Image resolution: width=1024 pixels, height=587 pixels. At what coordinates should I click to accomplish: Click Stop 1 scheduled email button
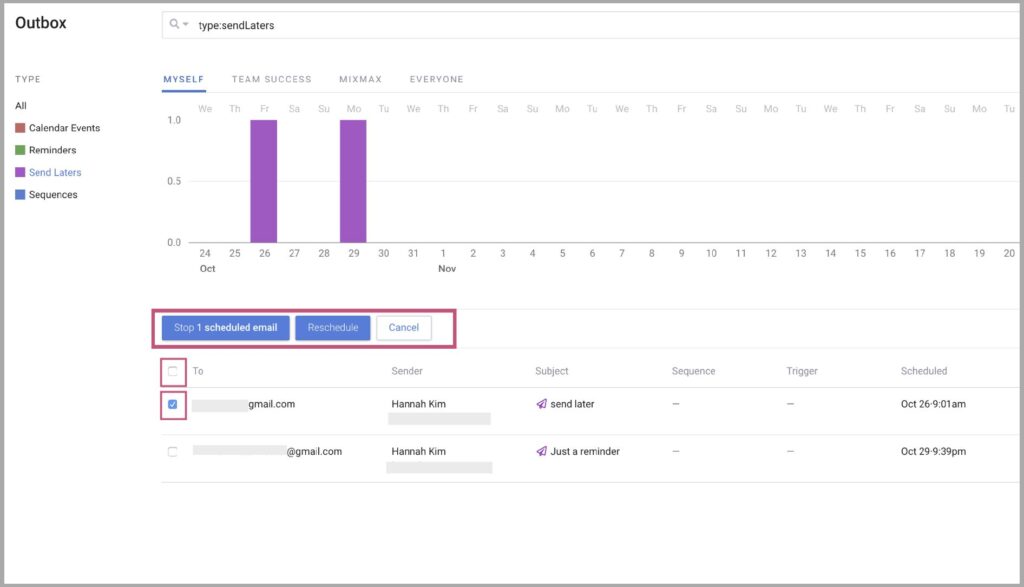pyautogui.click(x=225, y=328)
